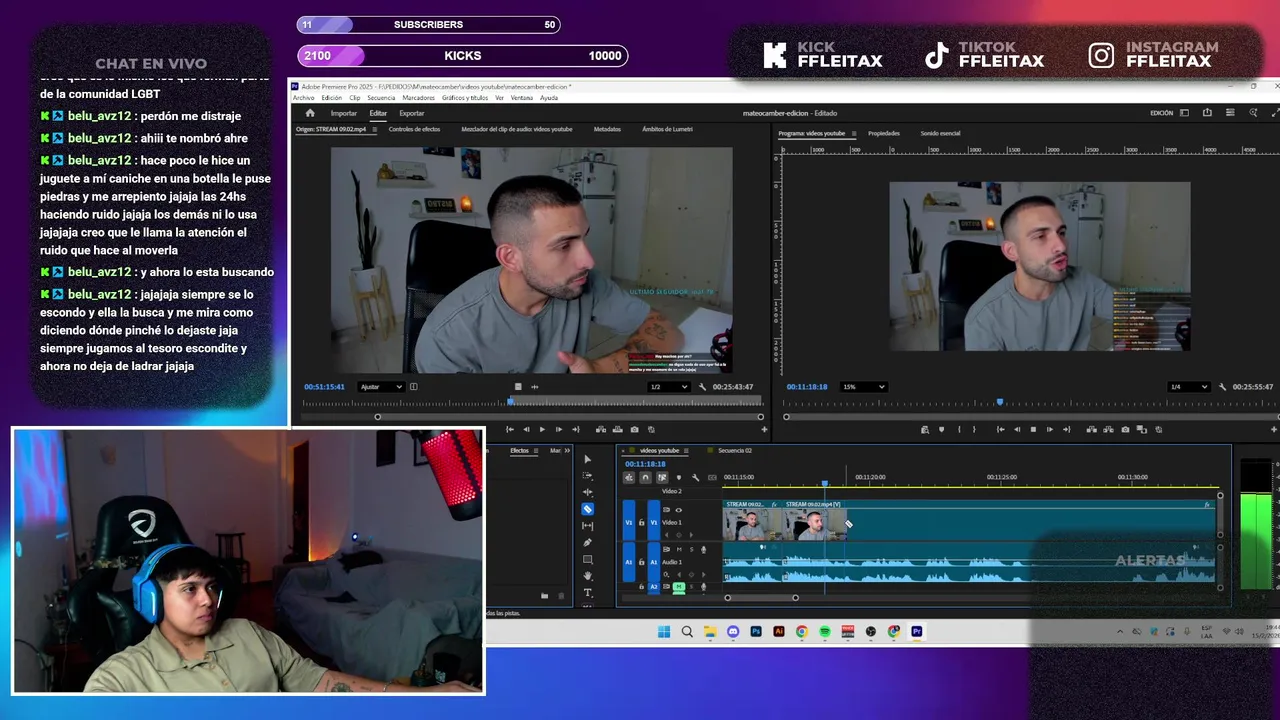Toggle insert and overwrite sequences as nests
The width and height of the screenshot is (1280, 720).
click(628, 477)
